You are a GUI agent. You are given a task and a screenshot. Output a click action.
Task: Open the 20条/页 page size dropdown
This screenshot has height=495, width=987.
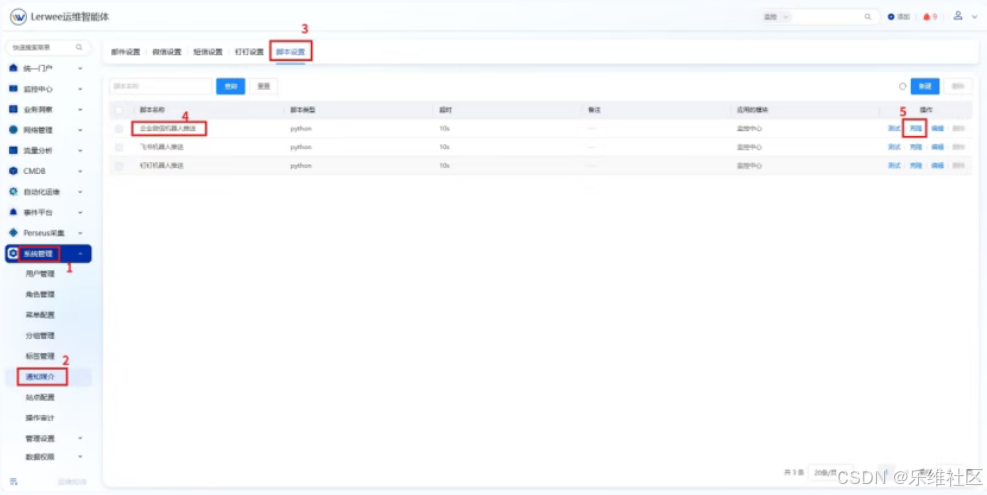click(830, 472)
